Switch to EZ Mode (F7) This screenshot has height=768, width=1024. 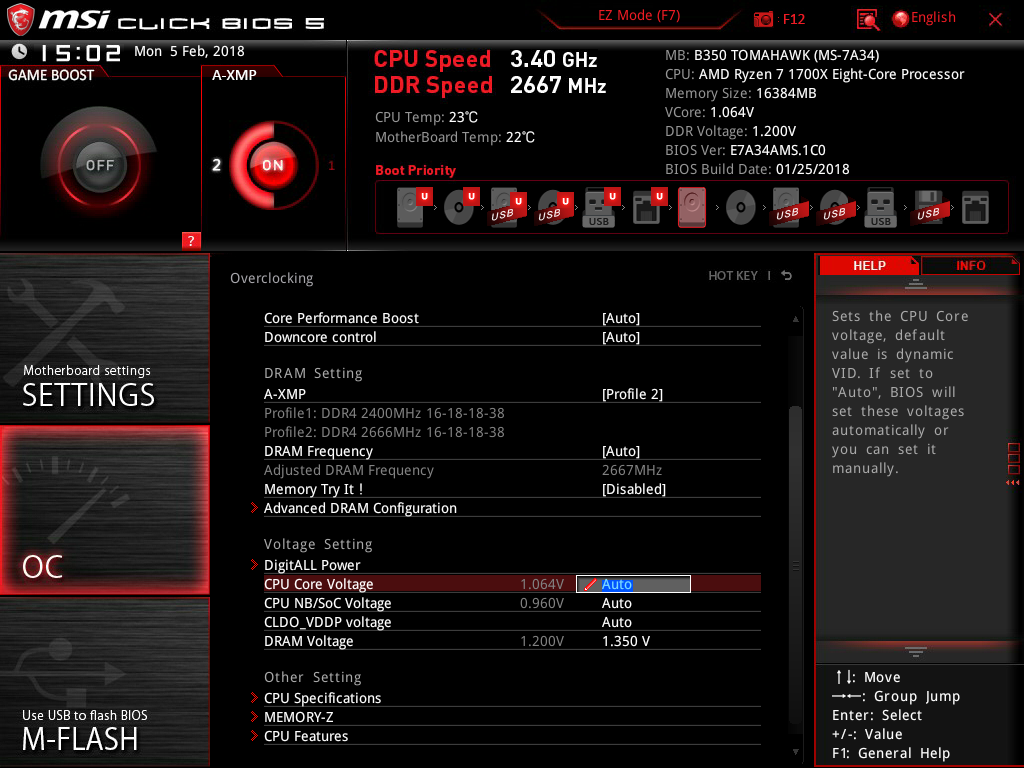(639, 16)
